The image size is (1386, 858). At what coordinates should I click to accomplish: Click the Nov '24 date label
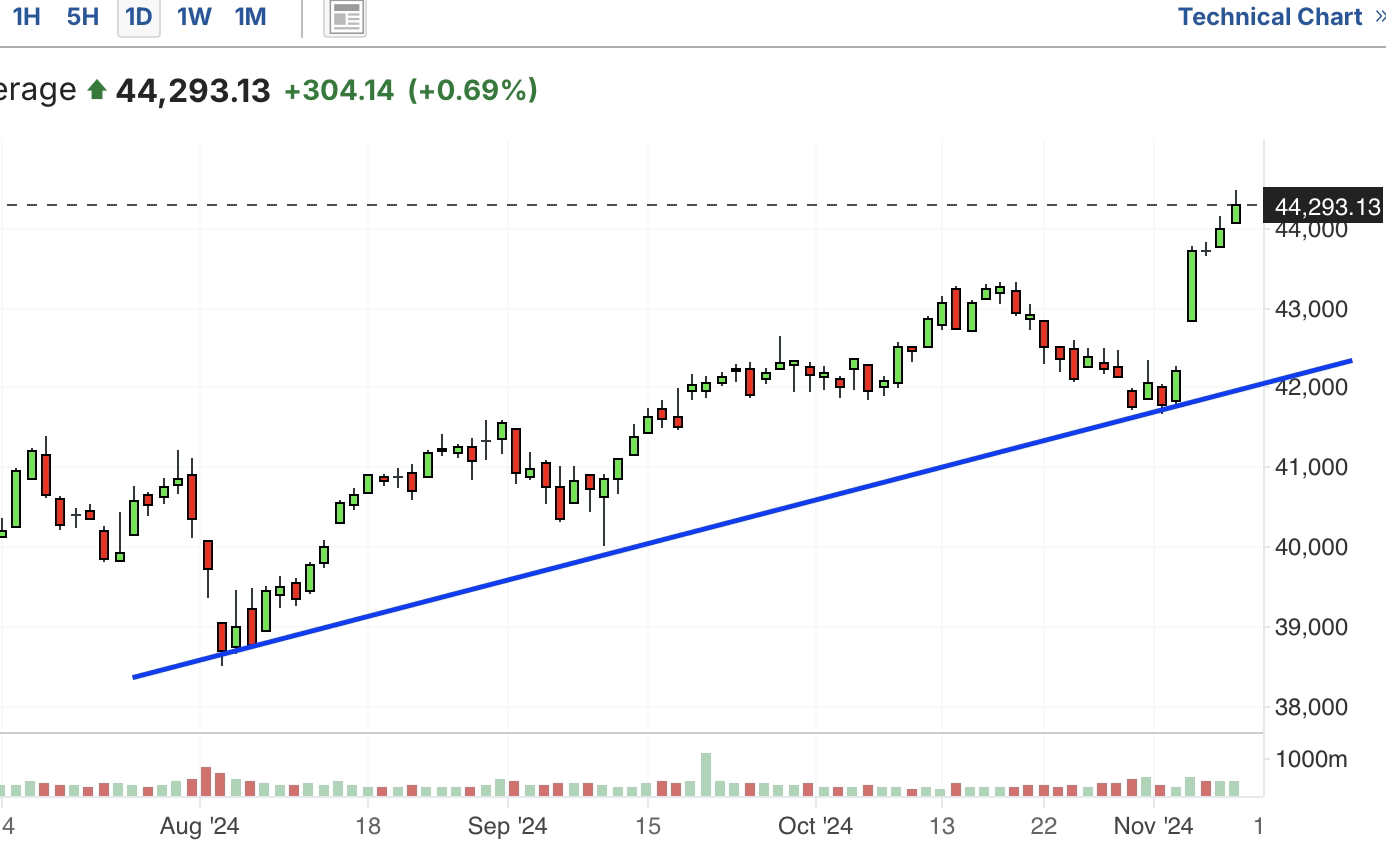[x=1153, y=827]
